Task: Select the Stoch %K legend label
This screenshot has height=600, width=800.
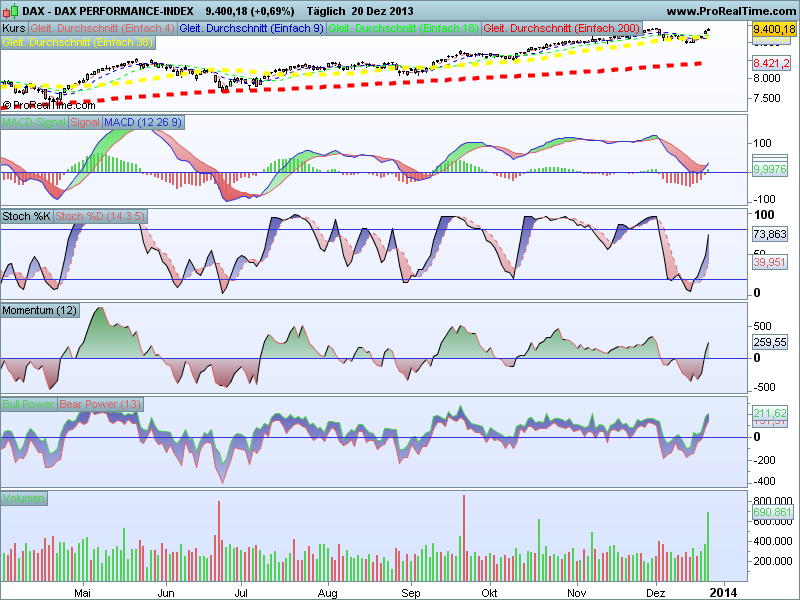Action: pyautogui.click(x=26, y=216)
